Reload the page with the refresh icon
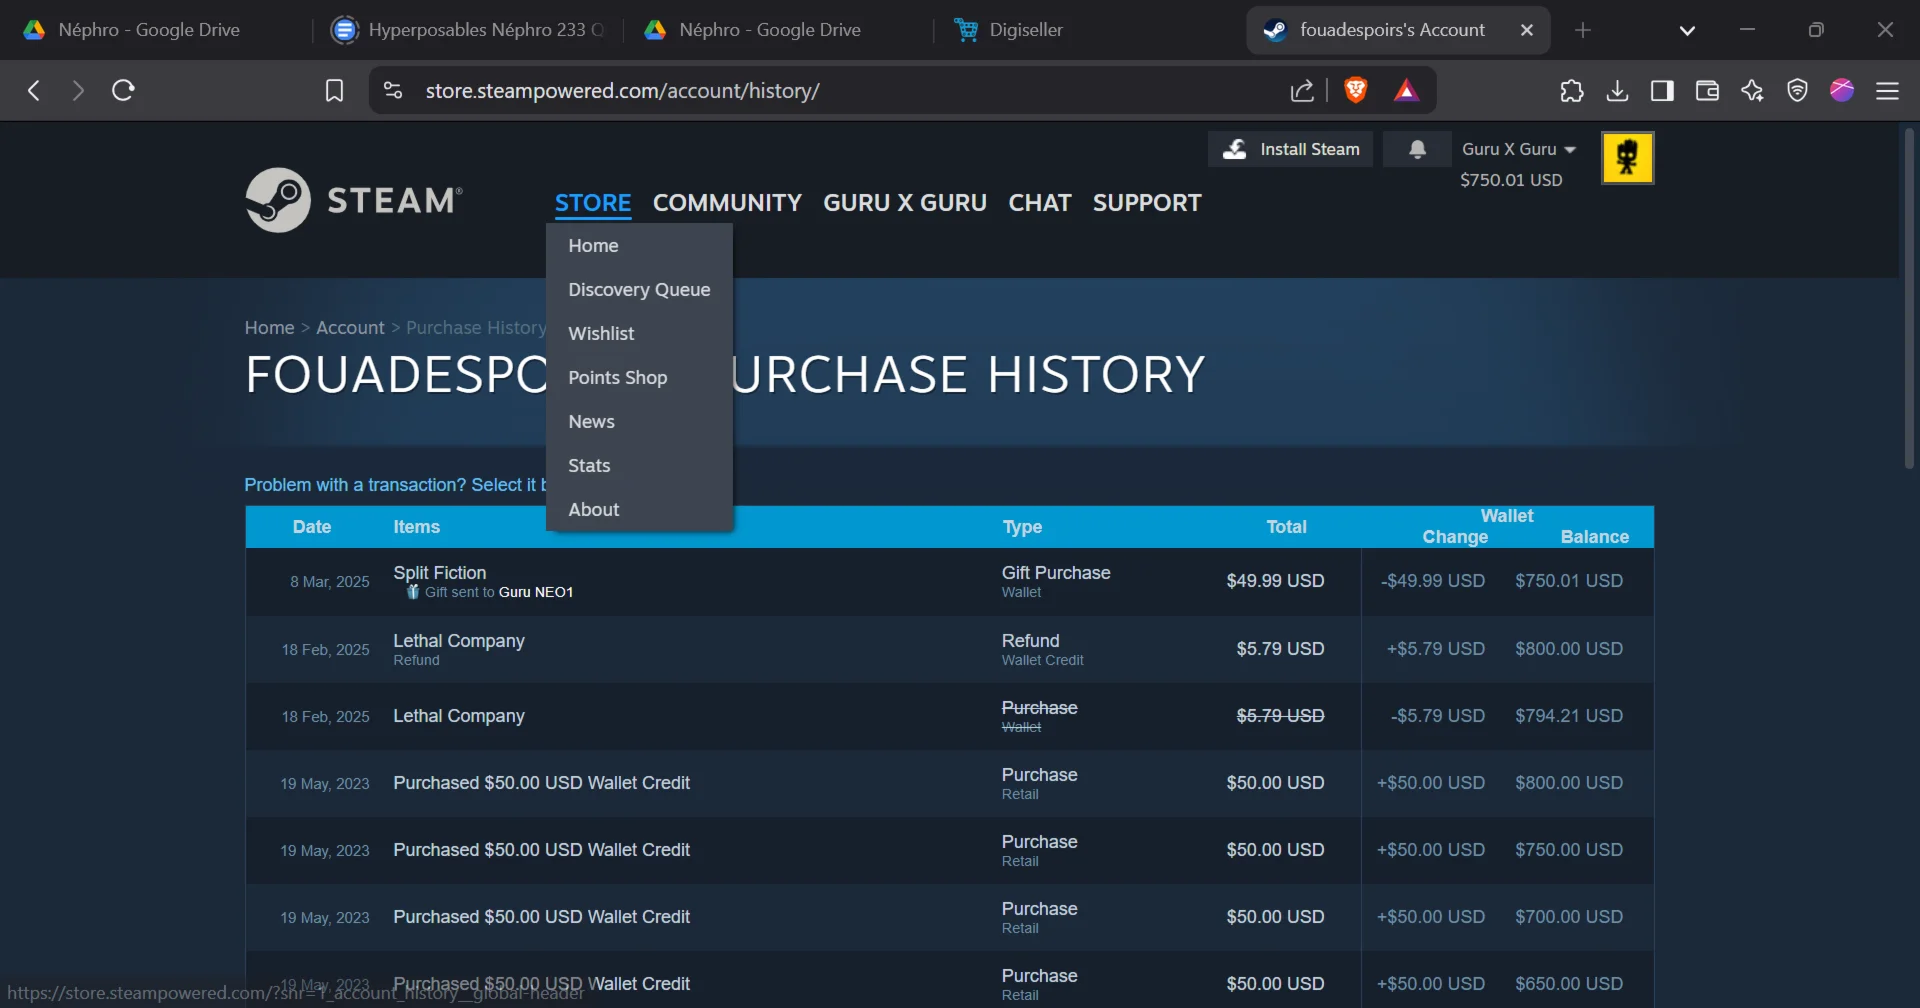The width and height of the screenshot is (1920, 1008). (x=123, y=91)
